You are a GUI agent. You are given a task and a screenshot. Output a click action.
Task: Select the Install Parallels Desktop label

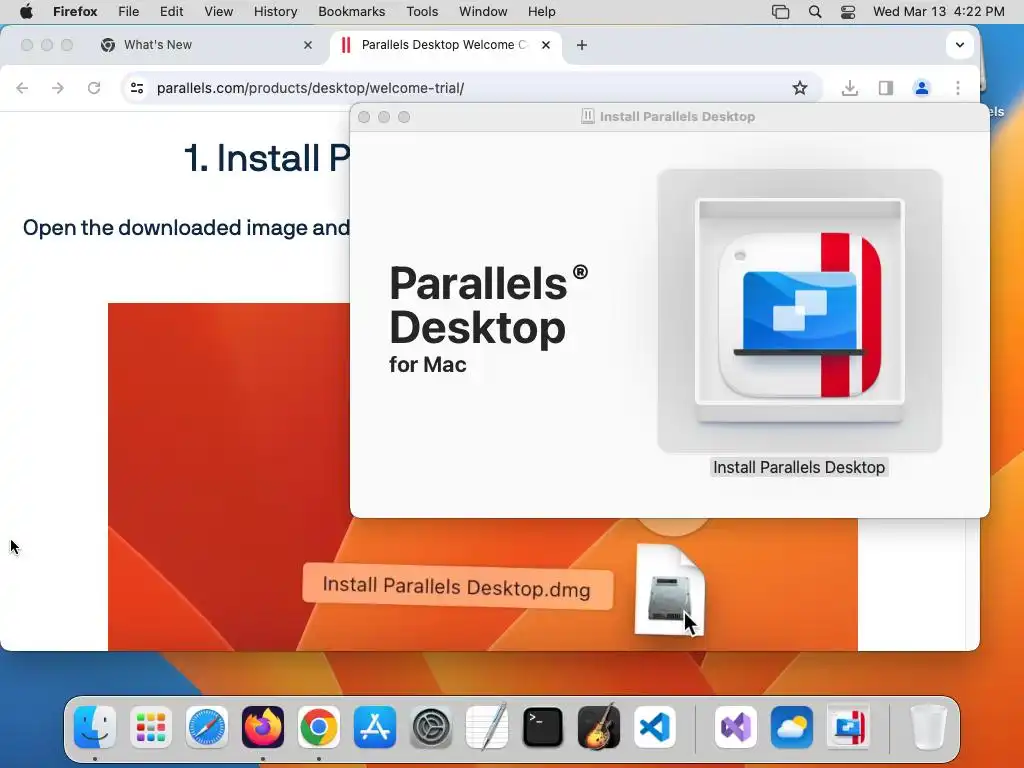click(x=799, y=468)
